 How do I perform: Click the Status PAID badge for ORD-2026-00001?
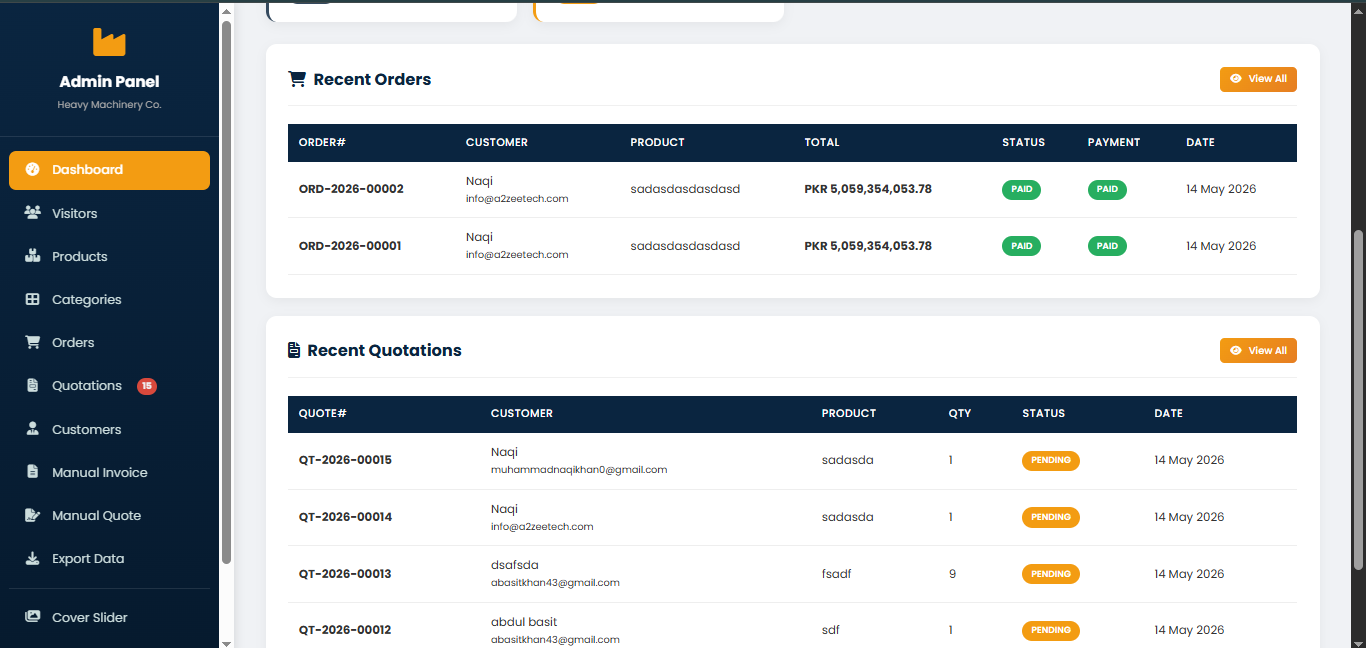pyautogui.click(x=1021, y=246)
